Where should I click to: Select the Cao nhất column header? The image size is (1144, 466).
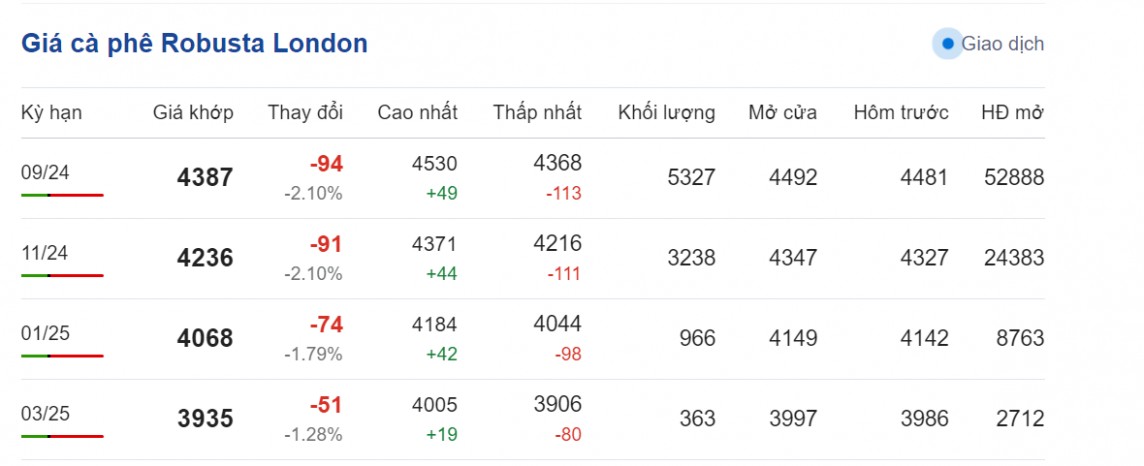[417, 112]
